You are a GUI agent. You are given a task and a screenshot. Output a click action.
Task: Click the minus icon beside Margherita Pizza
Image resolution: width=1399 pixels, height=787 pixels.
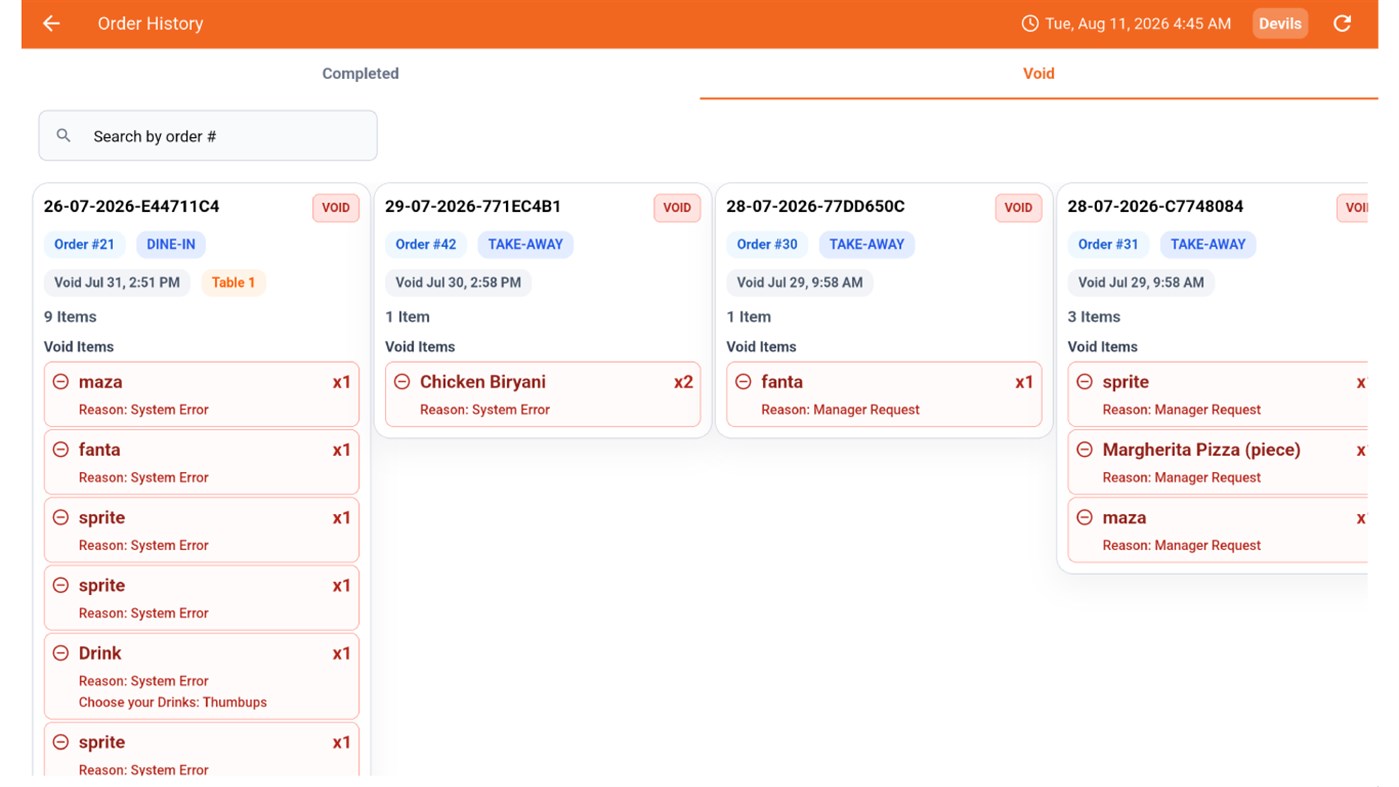click(1085, 450)
